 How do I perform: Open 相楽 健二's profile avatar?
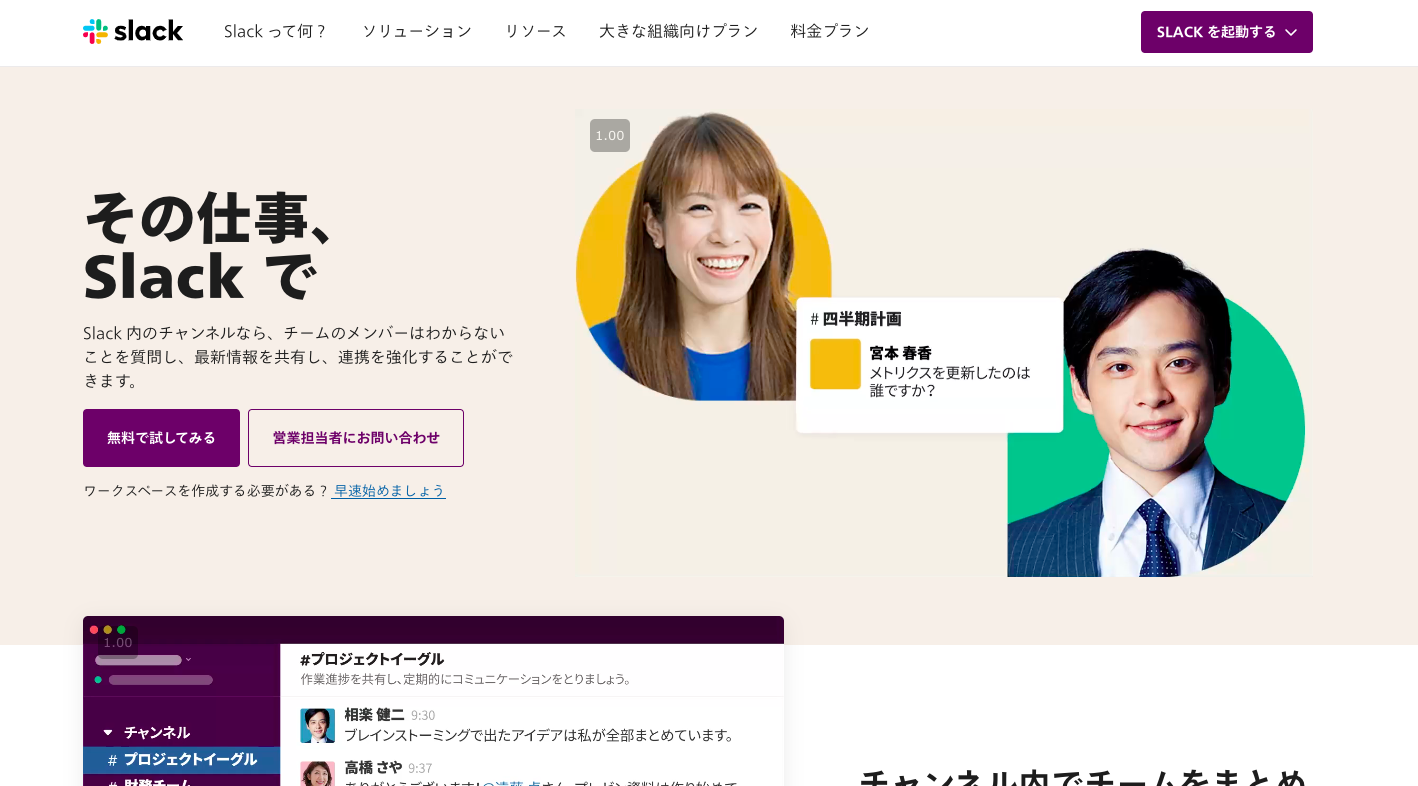pyautogui.click(x=317, y=726)
